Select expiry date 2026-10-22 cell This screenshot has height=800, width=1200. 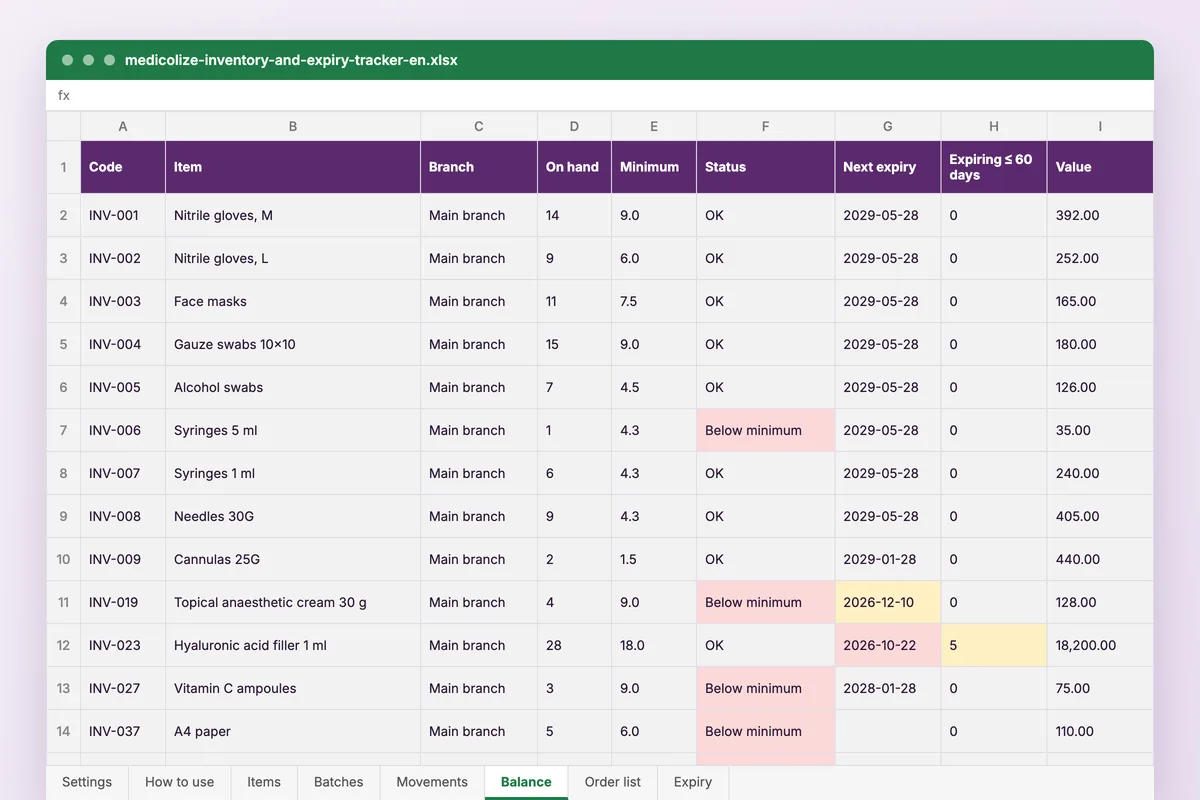click(x=888, y=645)
